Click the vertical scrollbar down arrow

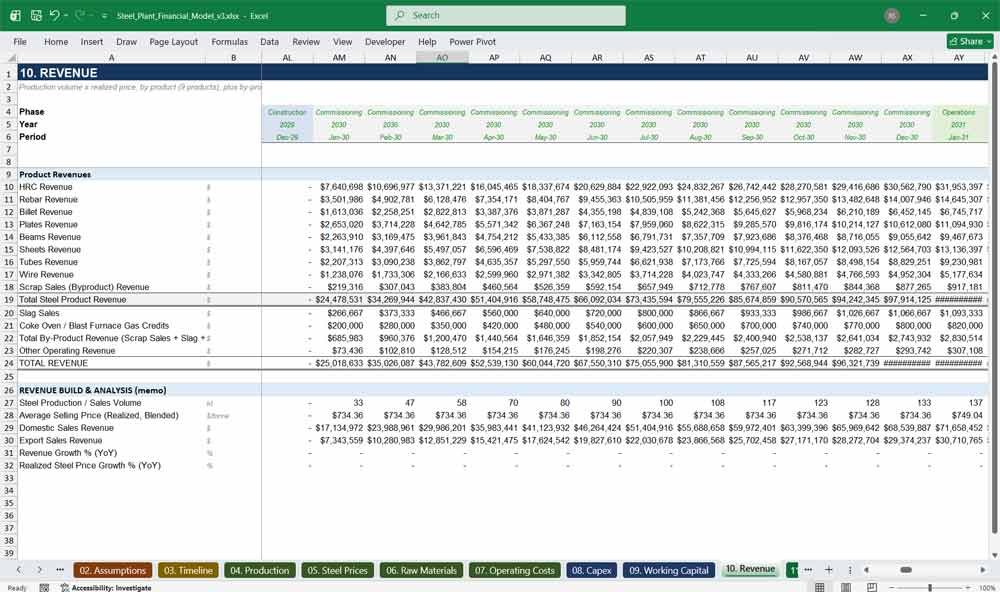(994, 555)
